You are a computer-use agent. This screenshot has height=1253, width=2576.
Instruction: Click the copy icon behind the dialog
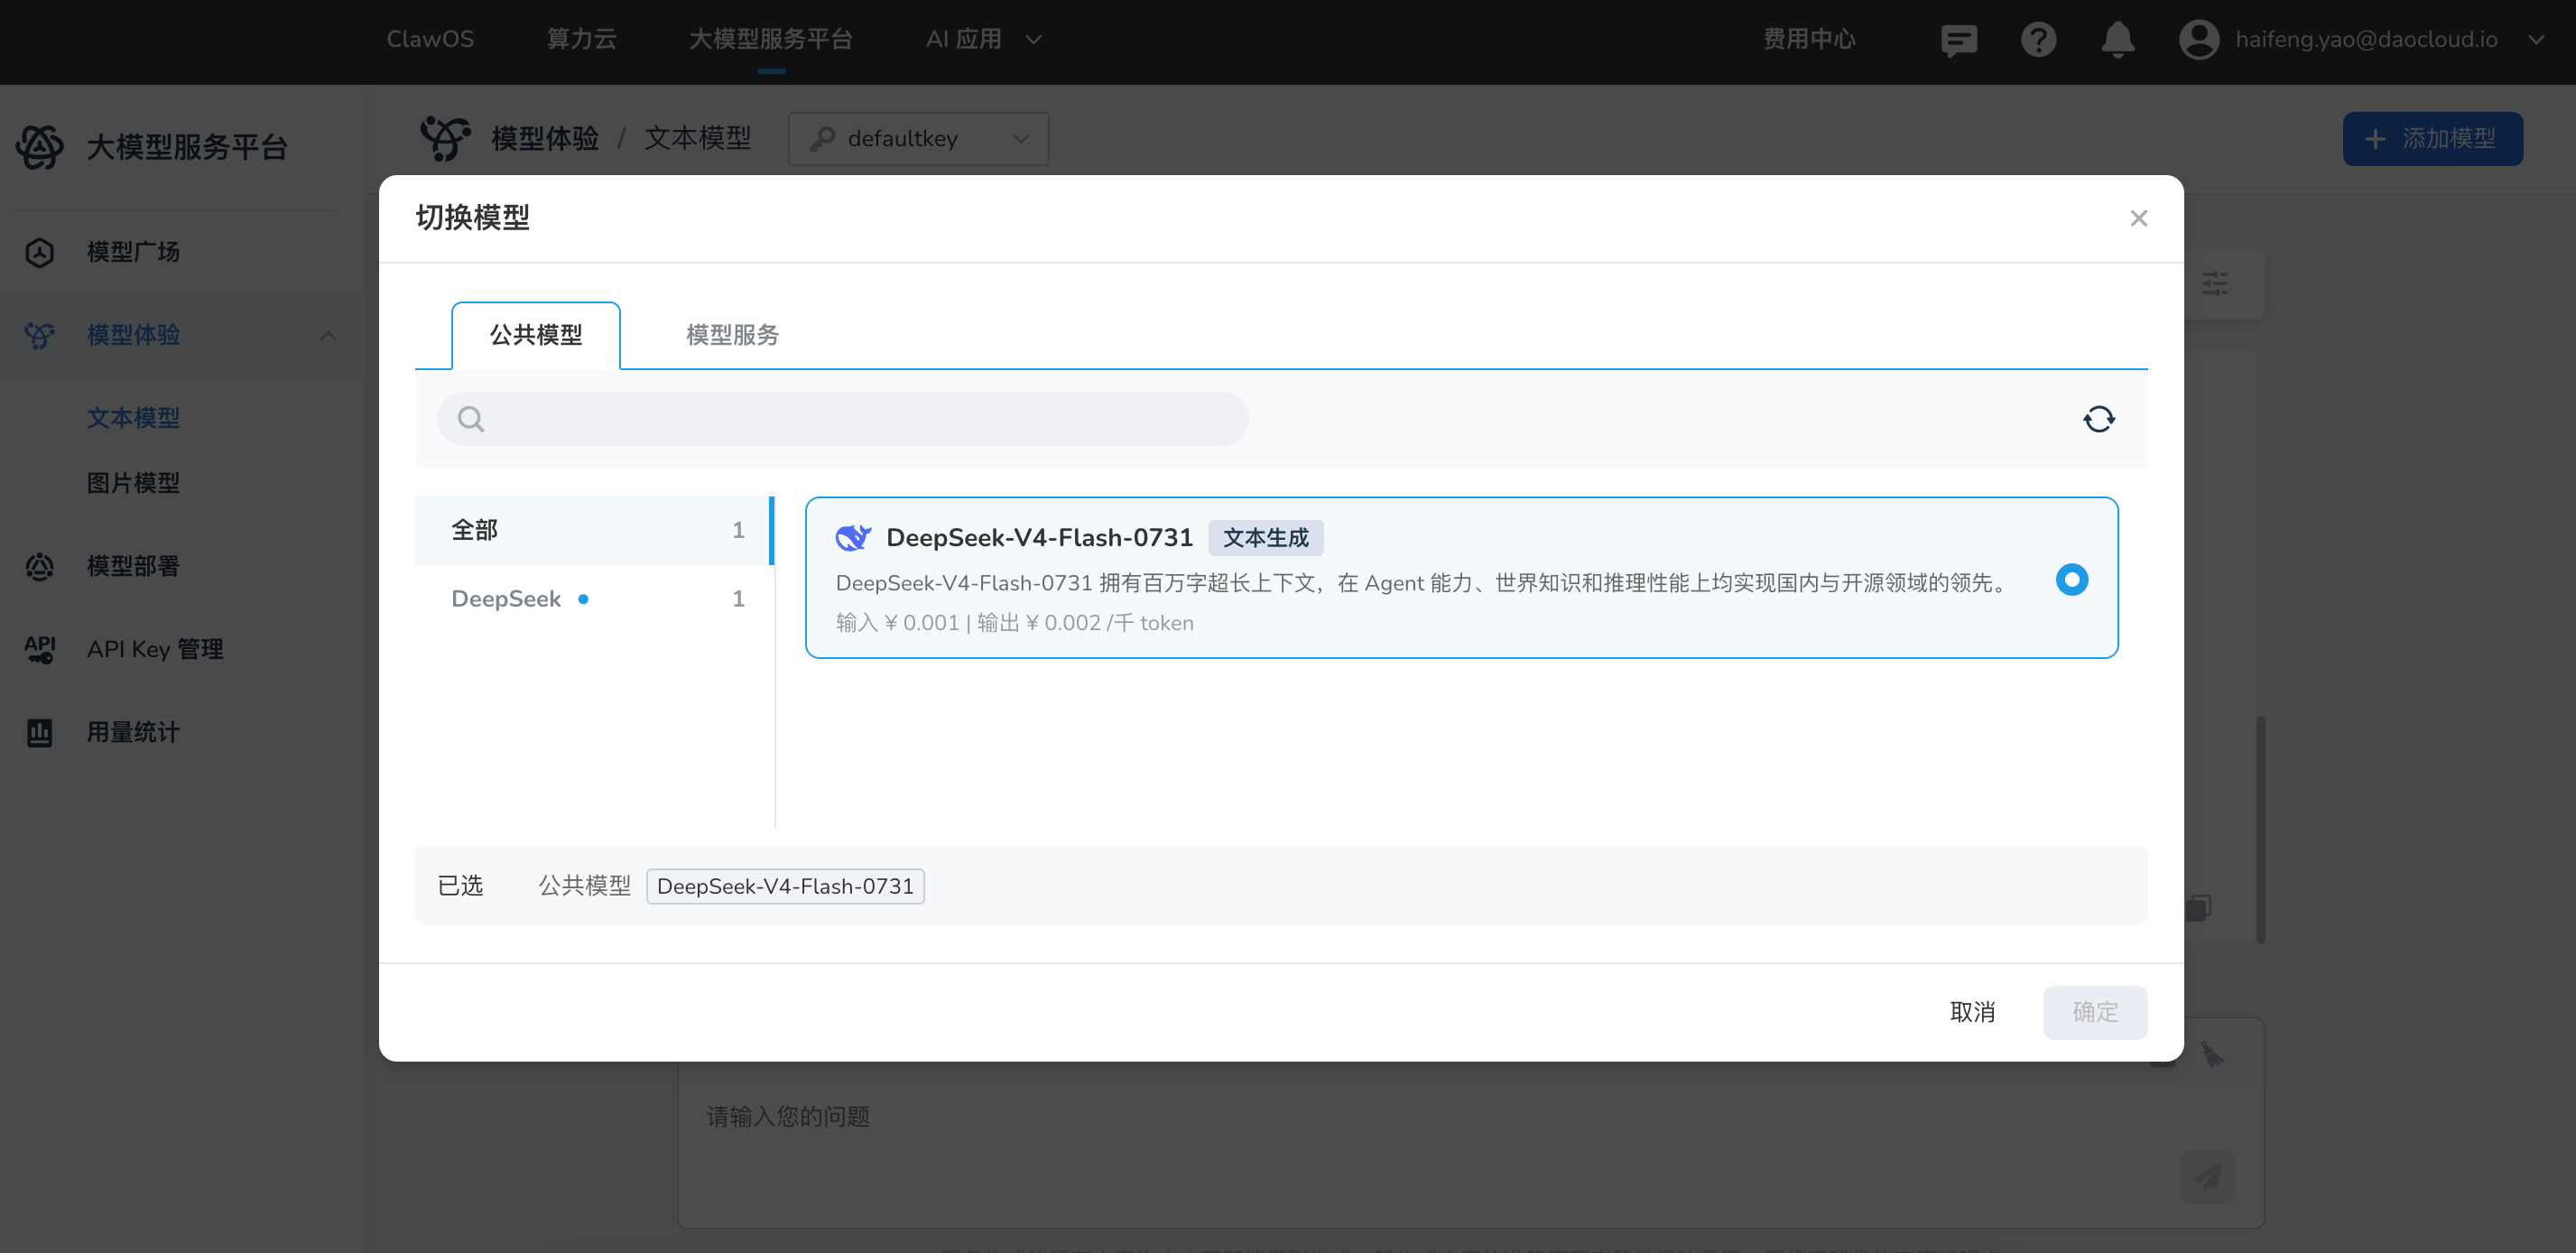point(2198,907)
